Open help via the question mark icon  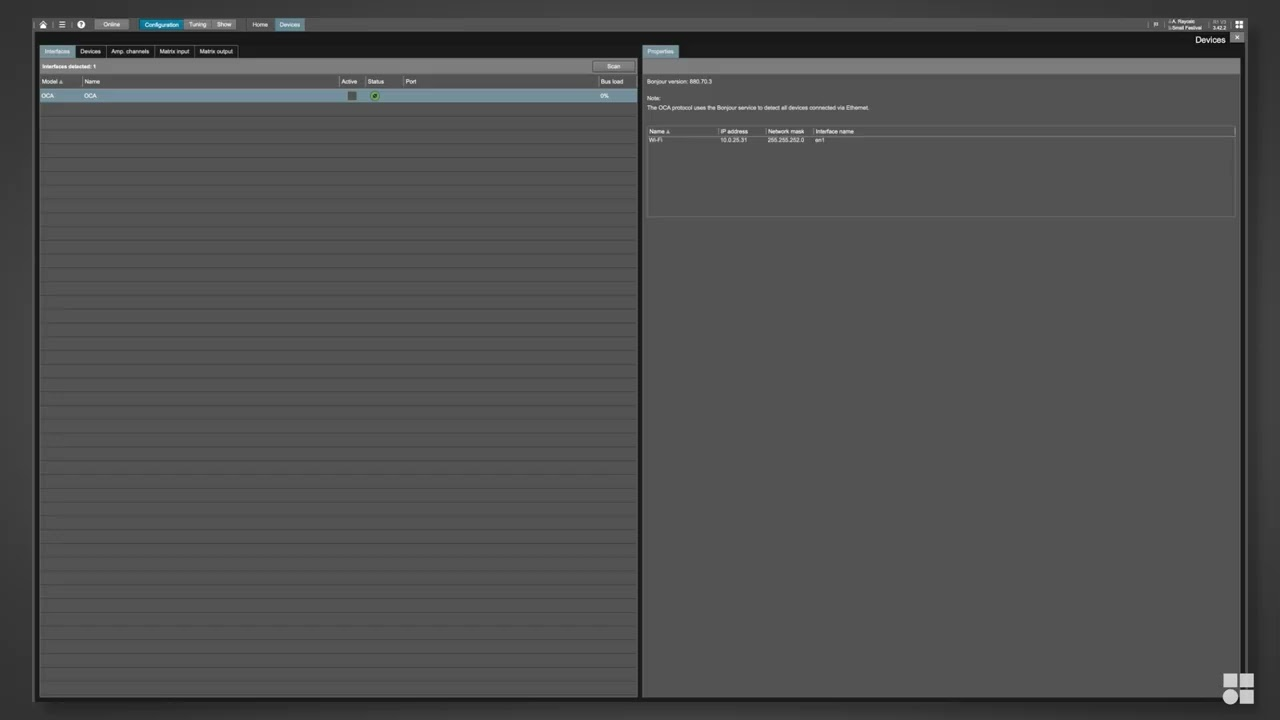81,25
